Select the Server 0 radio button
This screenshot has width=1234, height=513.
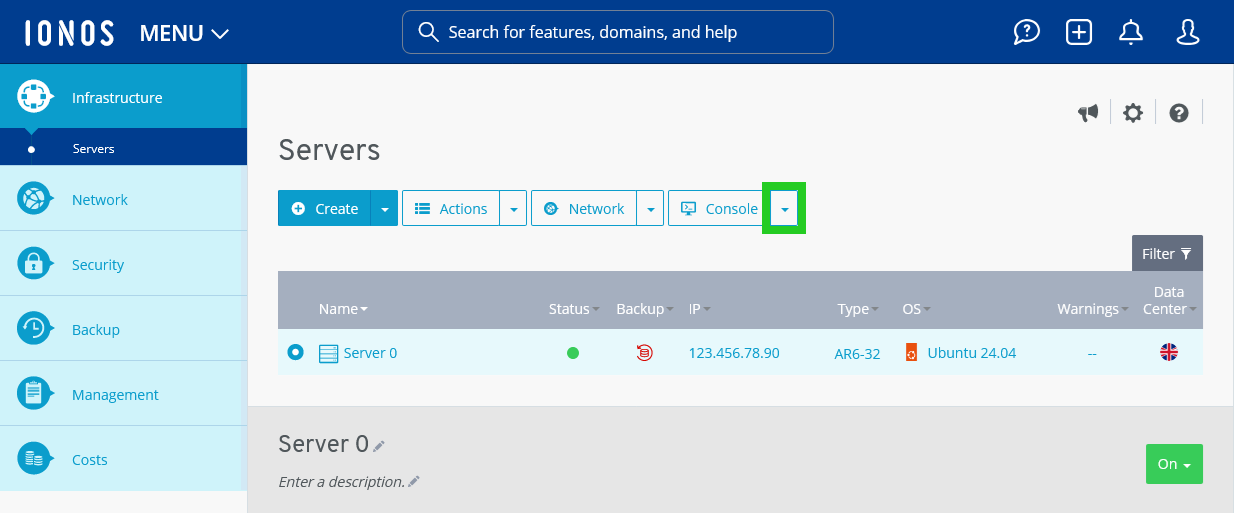[x=295, y=352]
